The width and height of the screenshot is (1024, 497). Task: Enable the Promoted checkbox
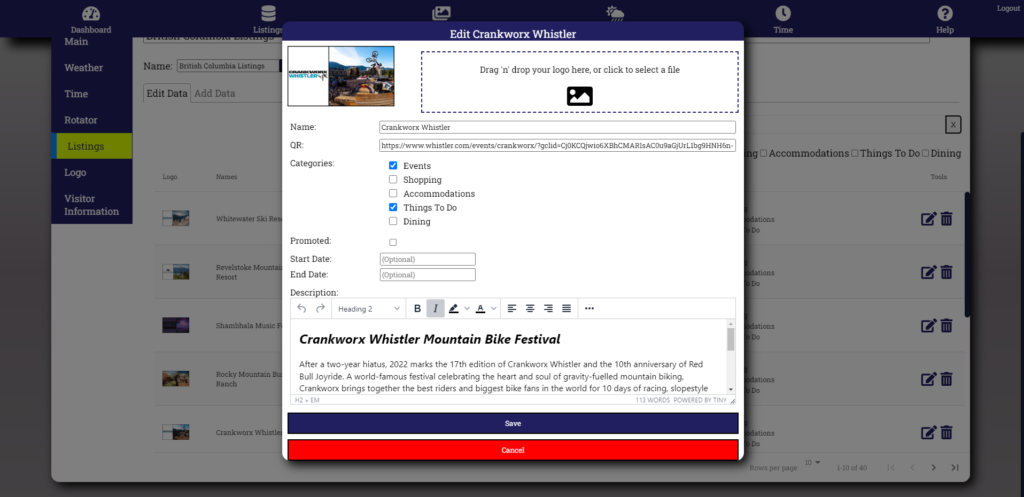point(393,242)
